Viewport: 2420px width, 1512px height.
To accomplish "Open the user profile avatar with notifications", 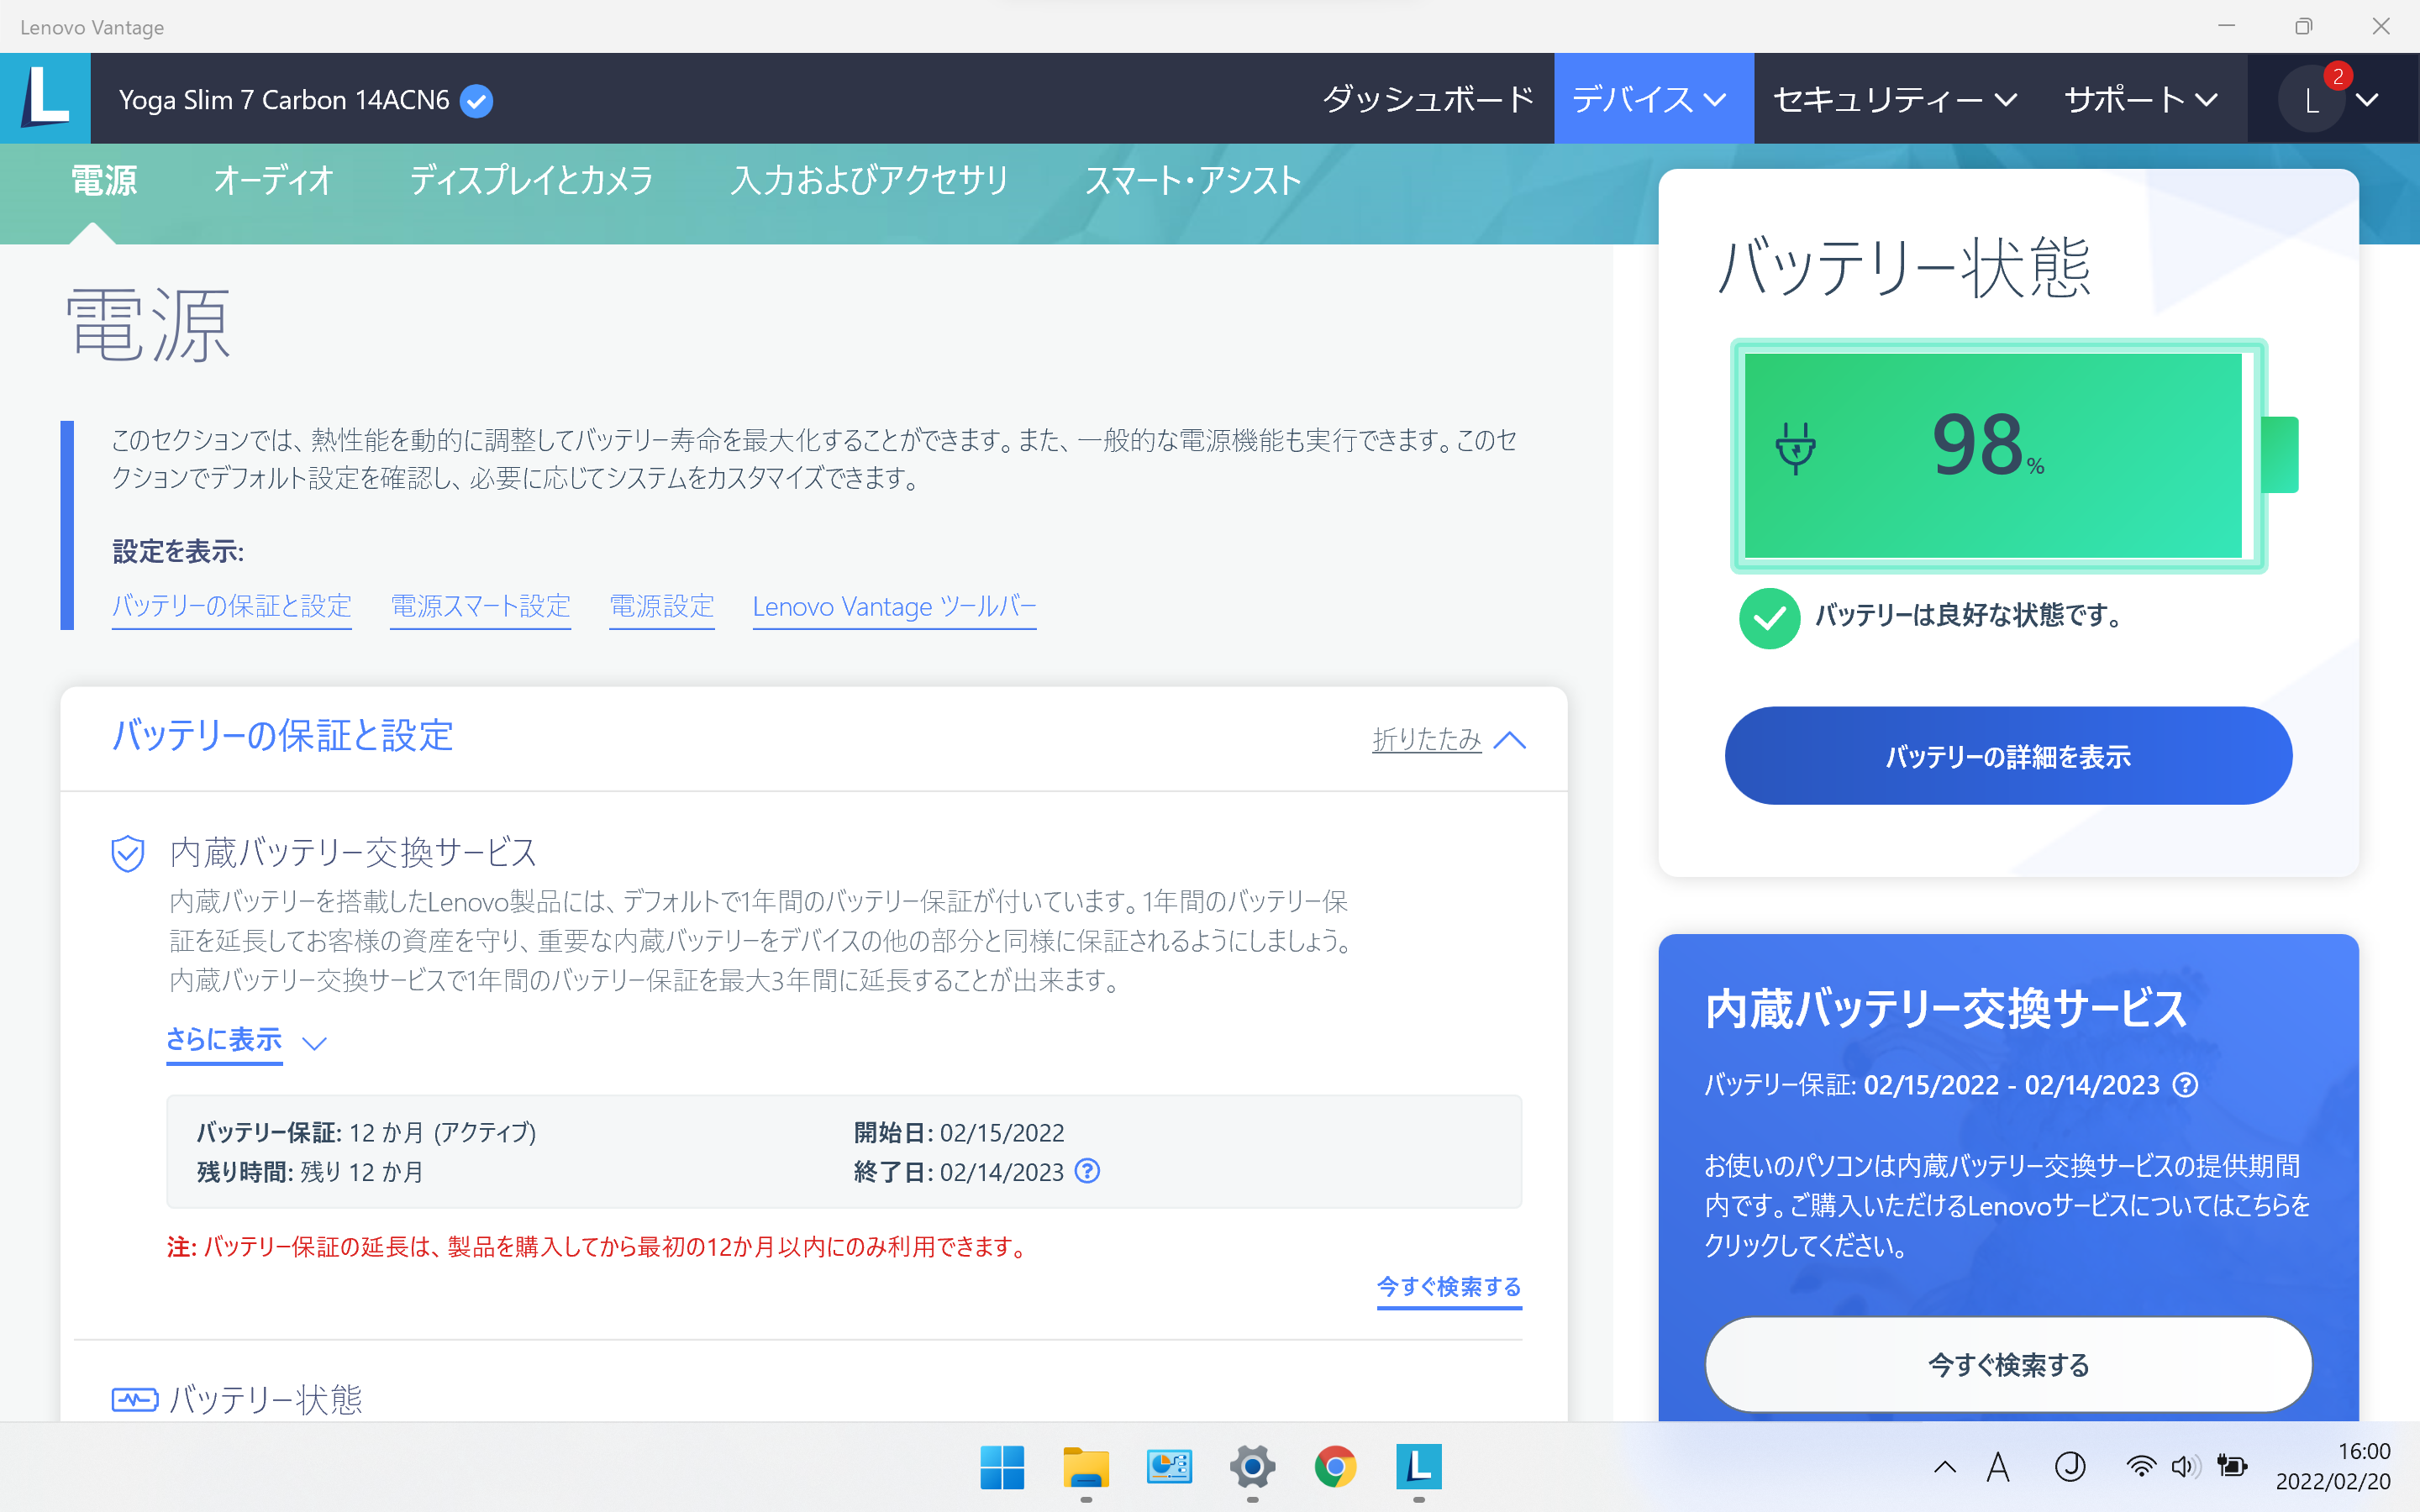I will click(x=2311, y=100).
